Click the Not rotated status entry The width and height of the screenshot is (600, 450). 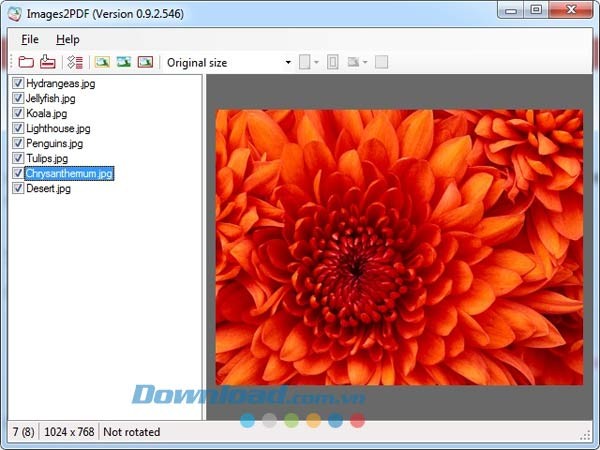coord(132,432)
